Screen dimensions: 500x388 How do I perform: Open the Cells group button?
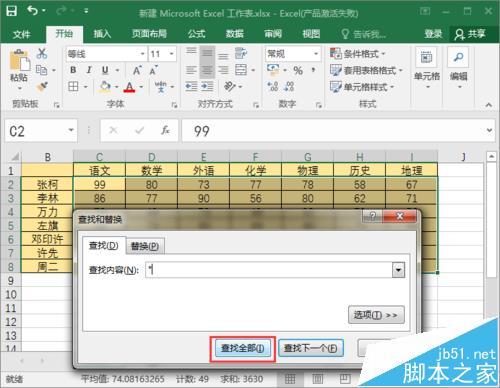[427, 69]
